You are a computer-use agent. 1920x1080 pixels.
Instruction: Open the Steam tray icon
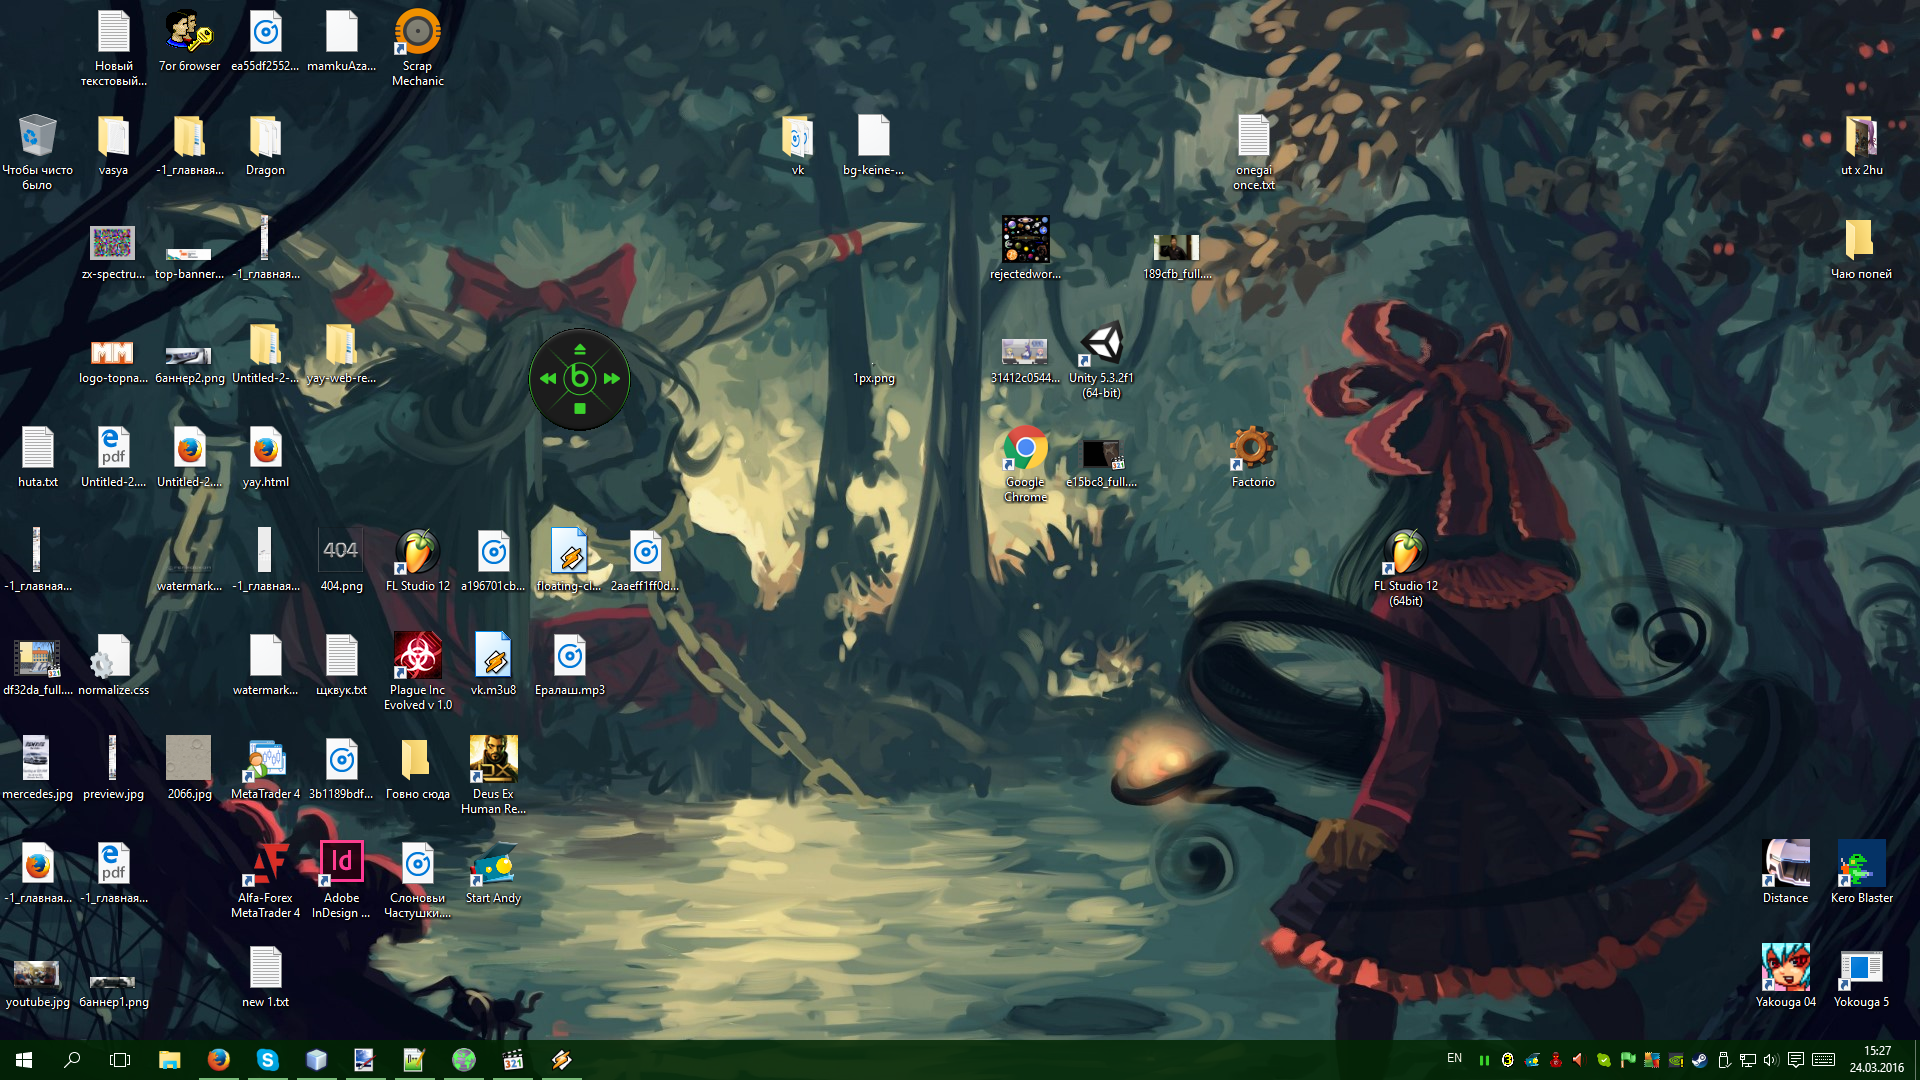[1699, 1060]
